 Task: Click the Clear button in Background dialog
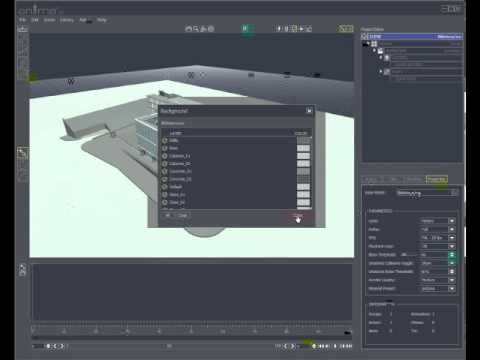click(182, 215)
